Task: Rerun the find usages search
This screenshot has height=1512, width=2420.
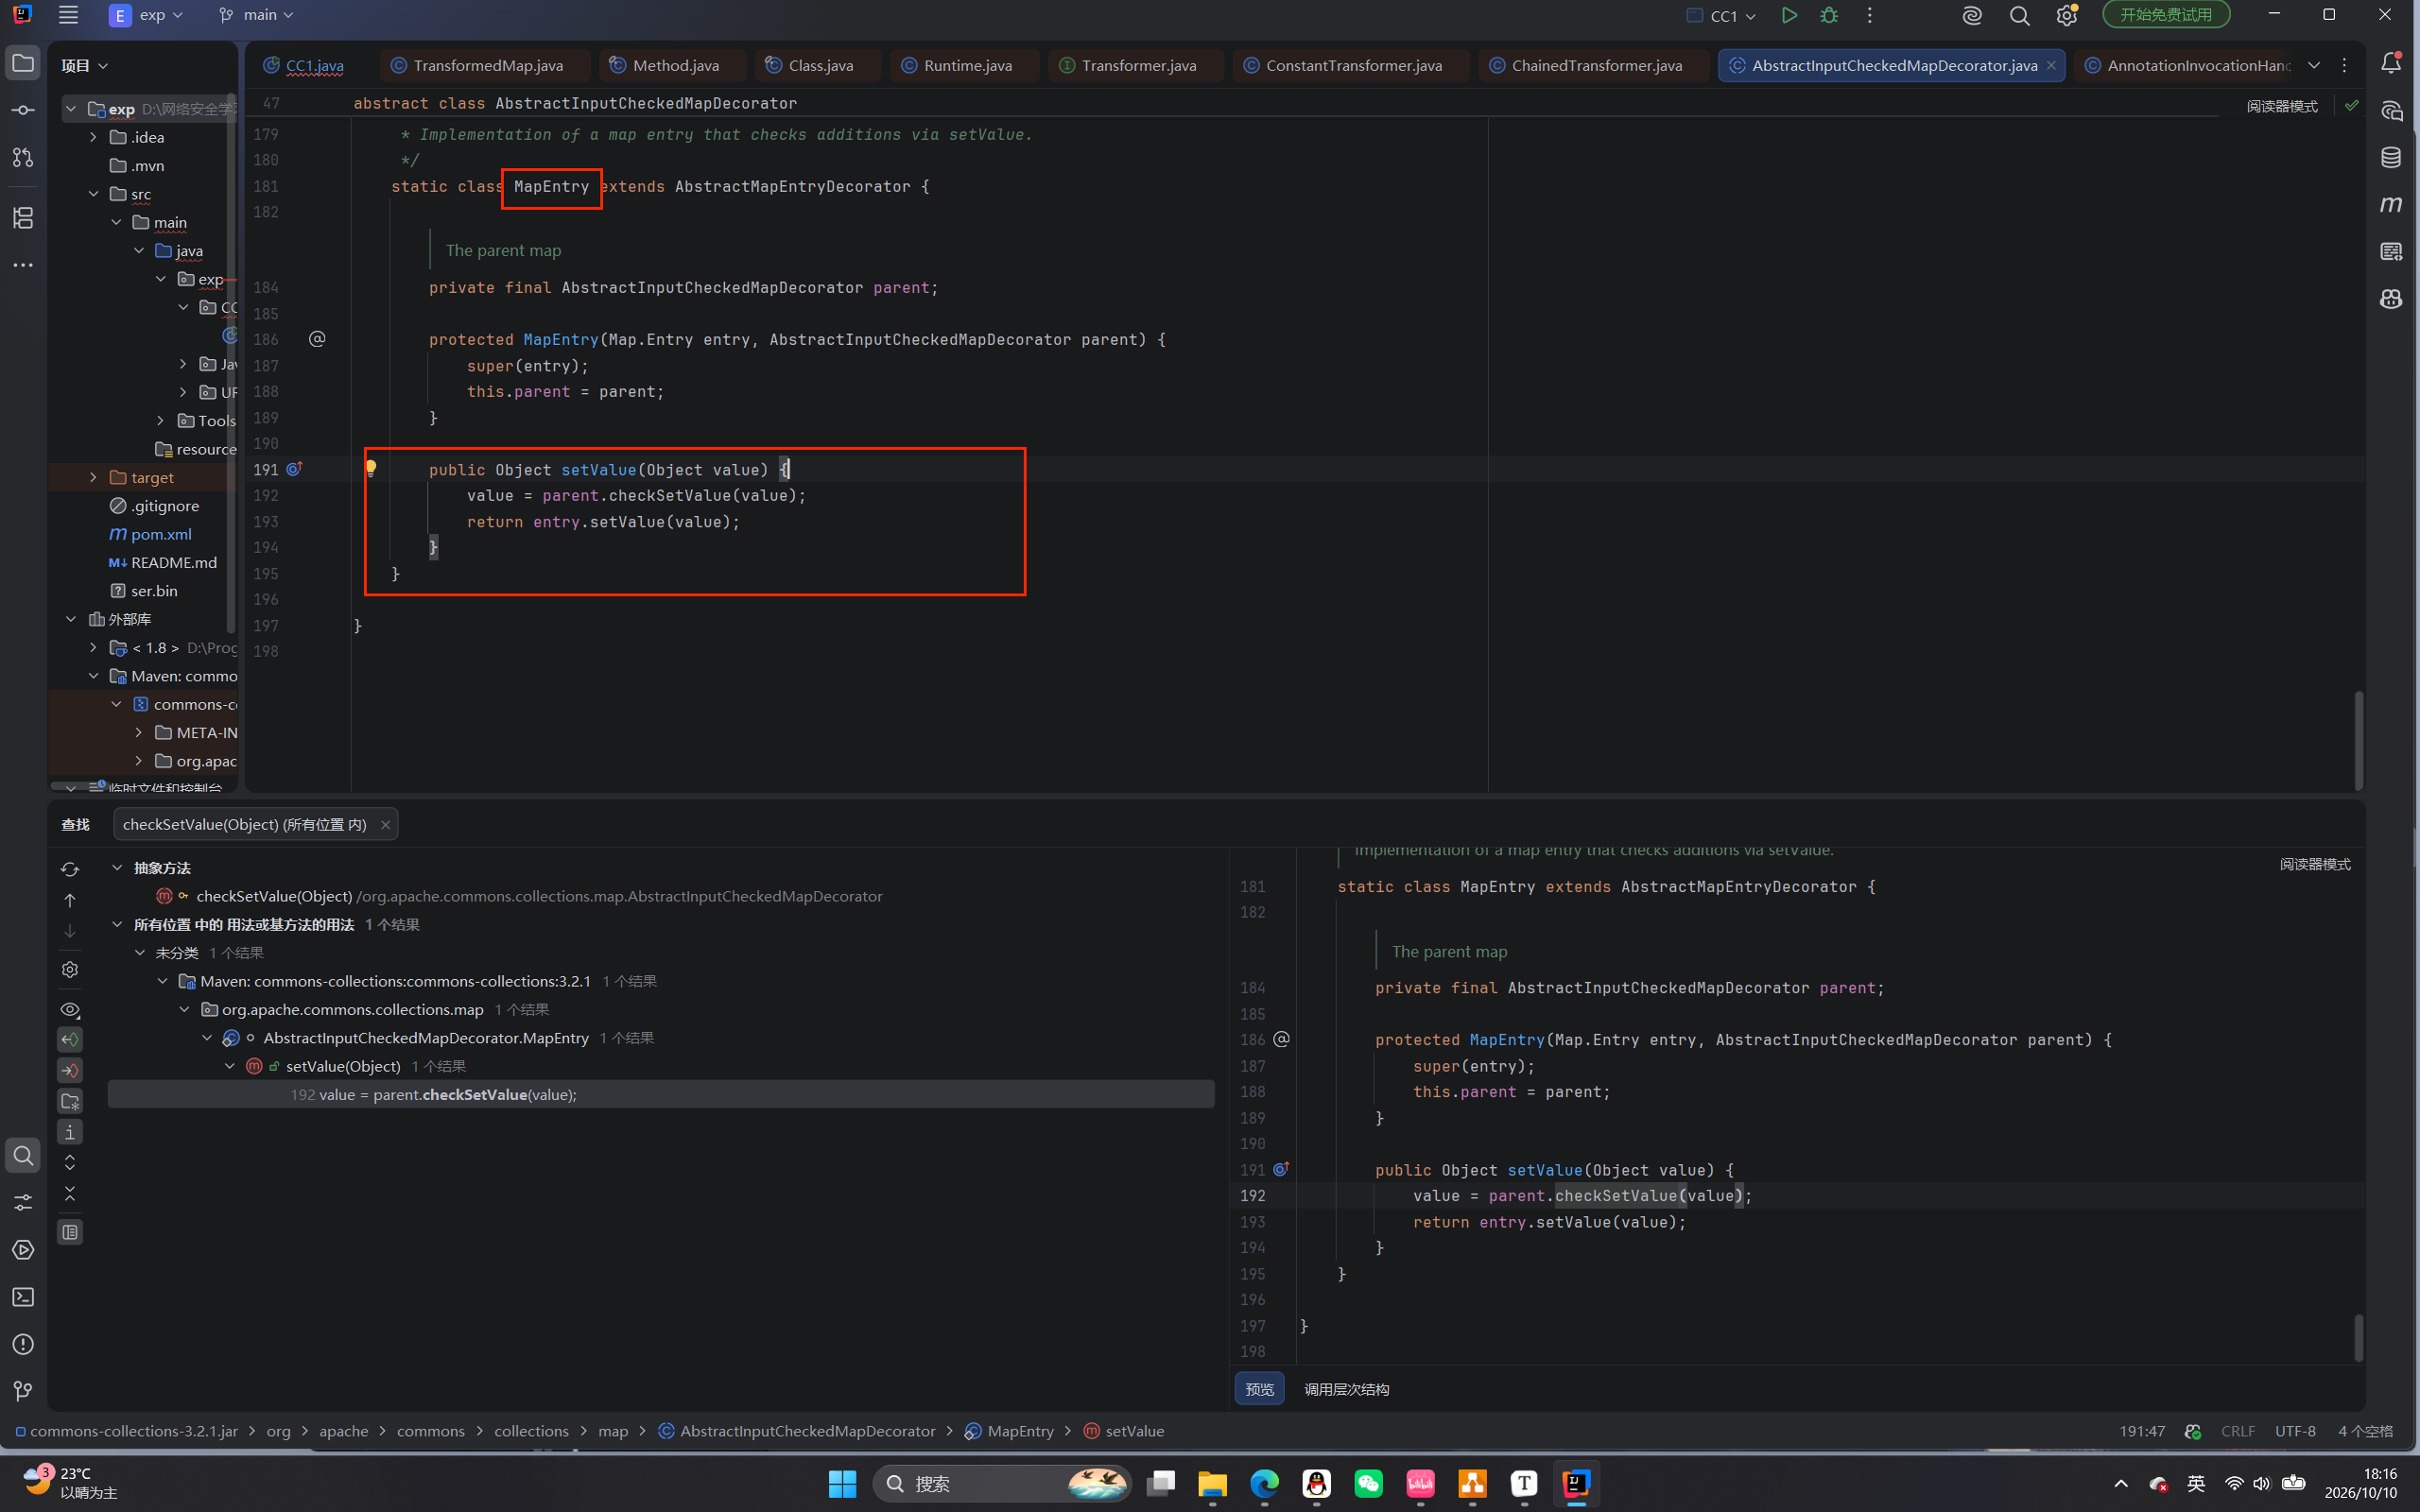Action: [70, 869]
